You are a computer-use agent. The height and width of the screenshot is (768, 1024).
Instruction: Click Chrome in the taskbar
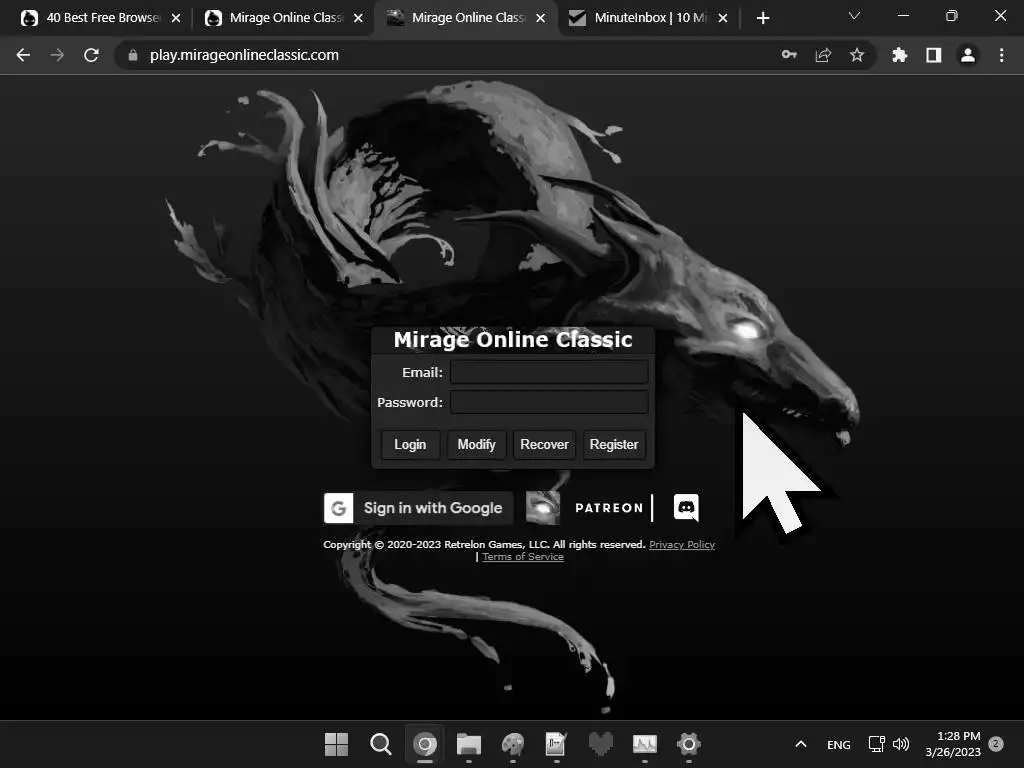click(425, 744)
